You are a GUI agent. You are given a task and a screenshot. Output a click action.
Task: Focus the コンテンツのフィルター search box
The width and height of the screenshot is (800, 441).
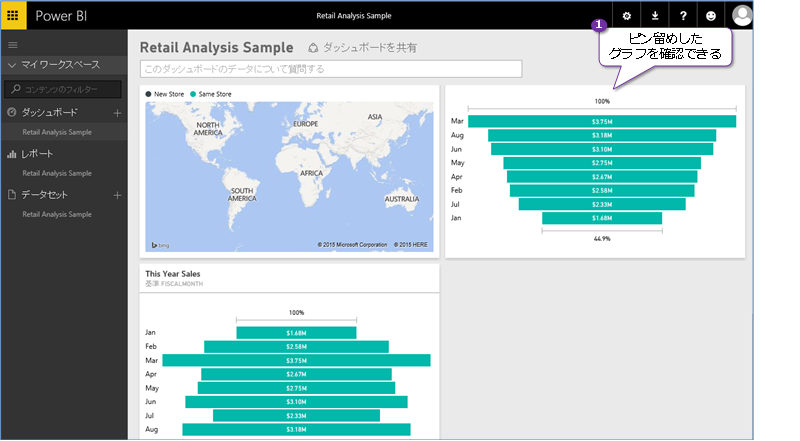[63, 89]
